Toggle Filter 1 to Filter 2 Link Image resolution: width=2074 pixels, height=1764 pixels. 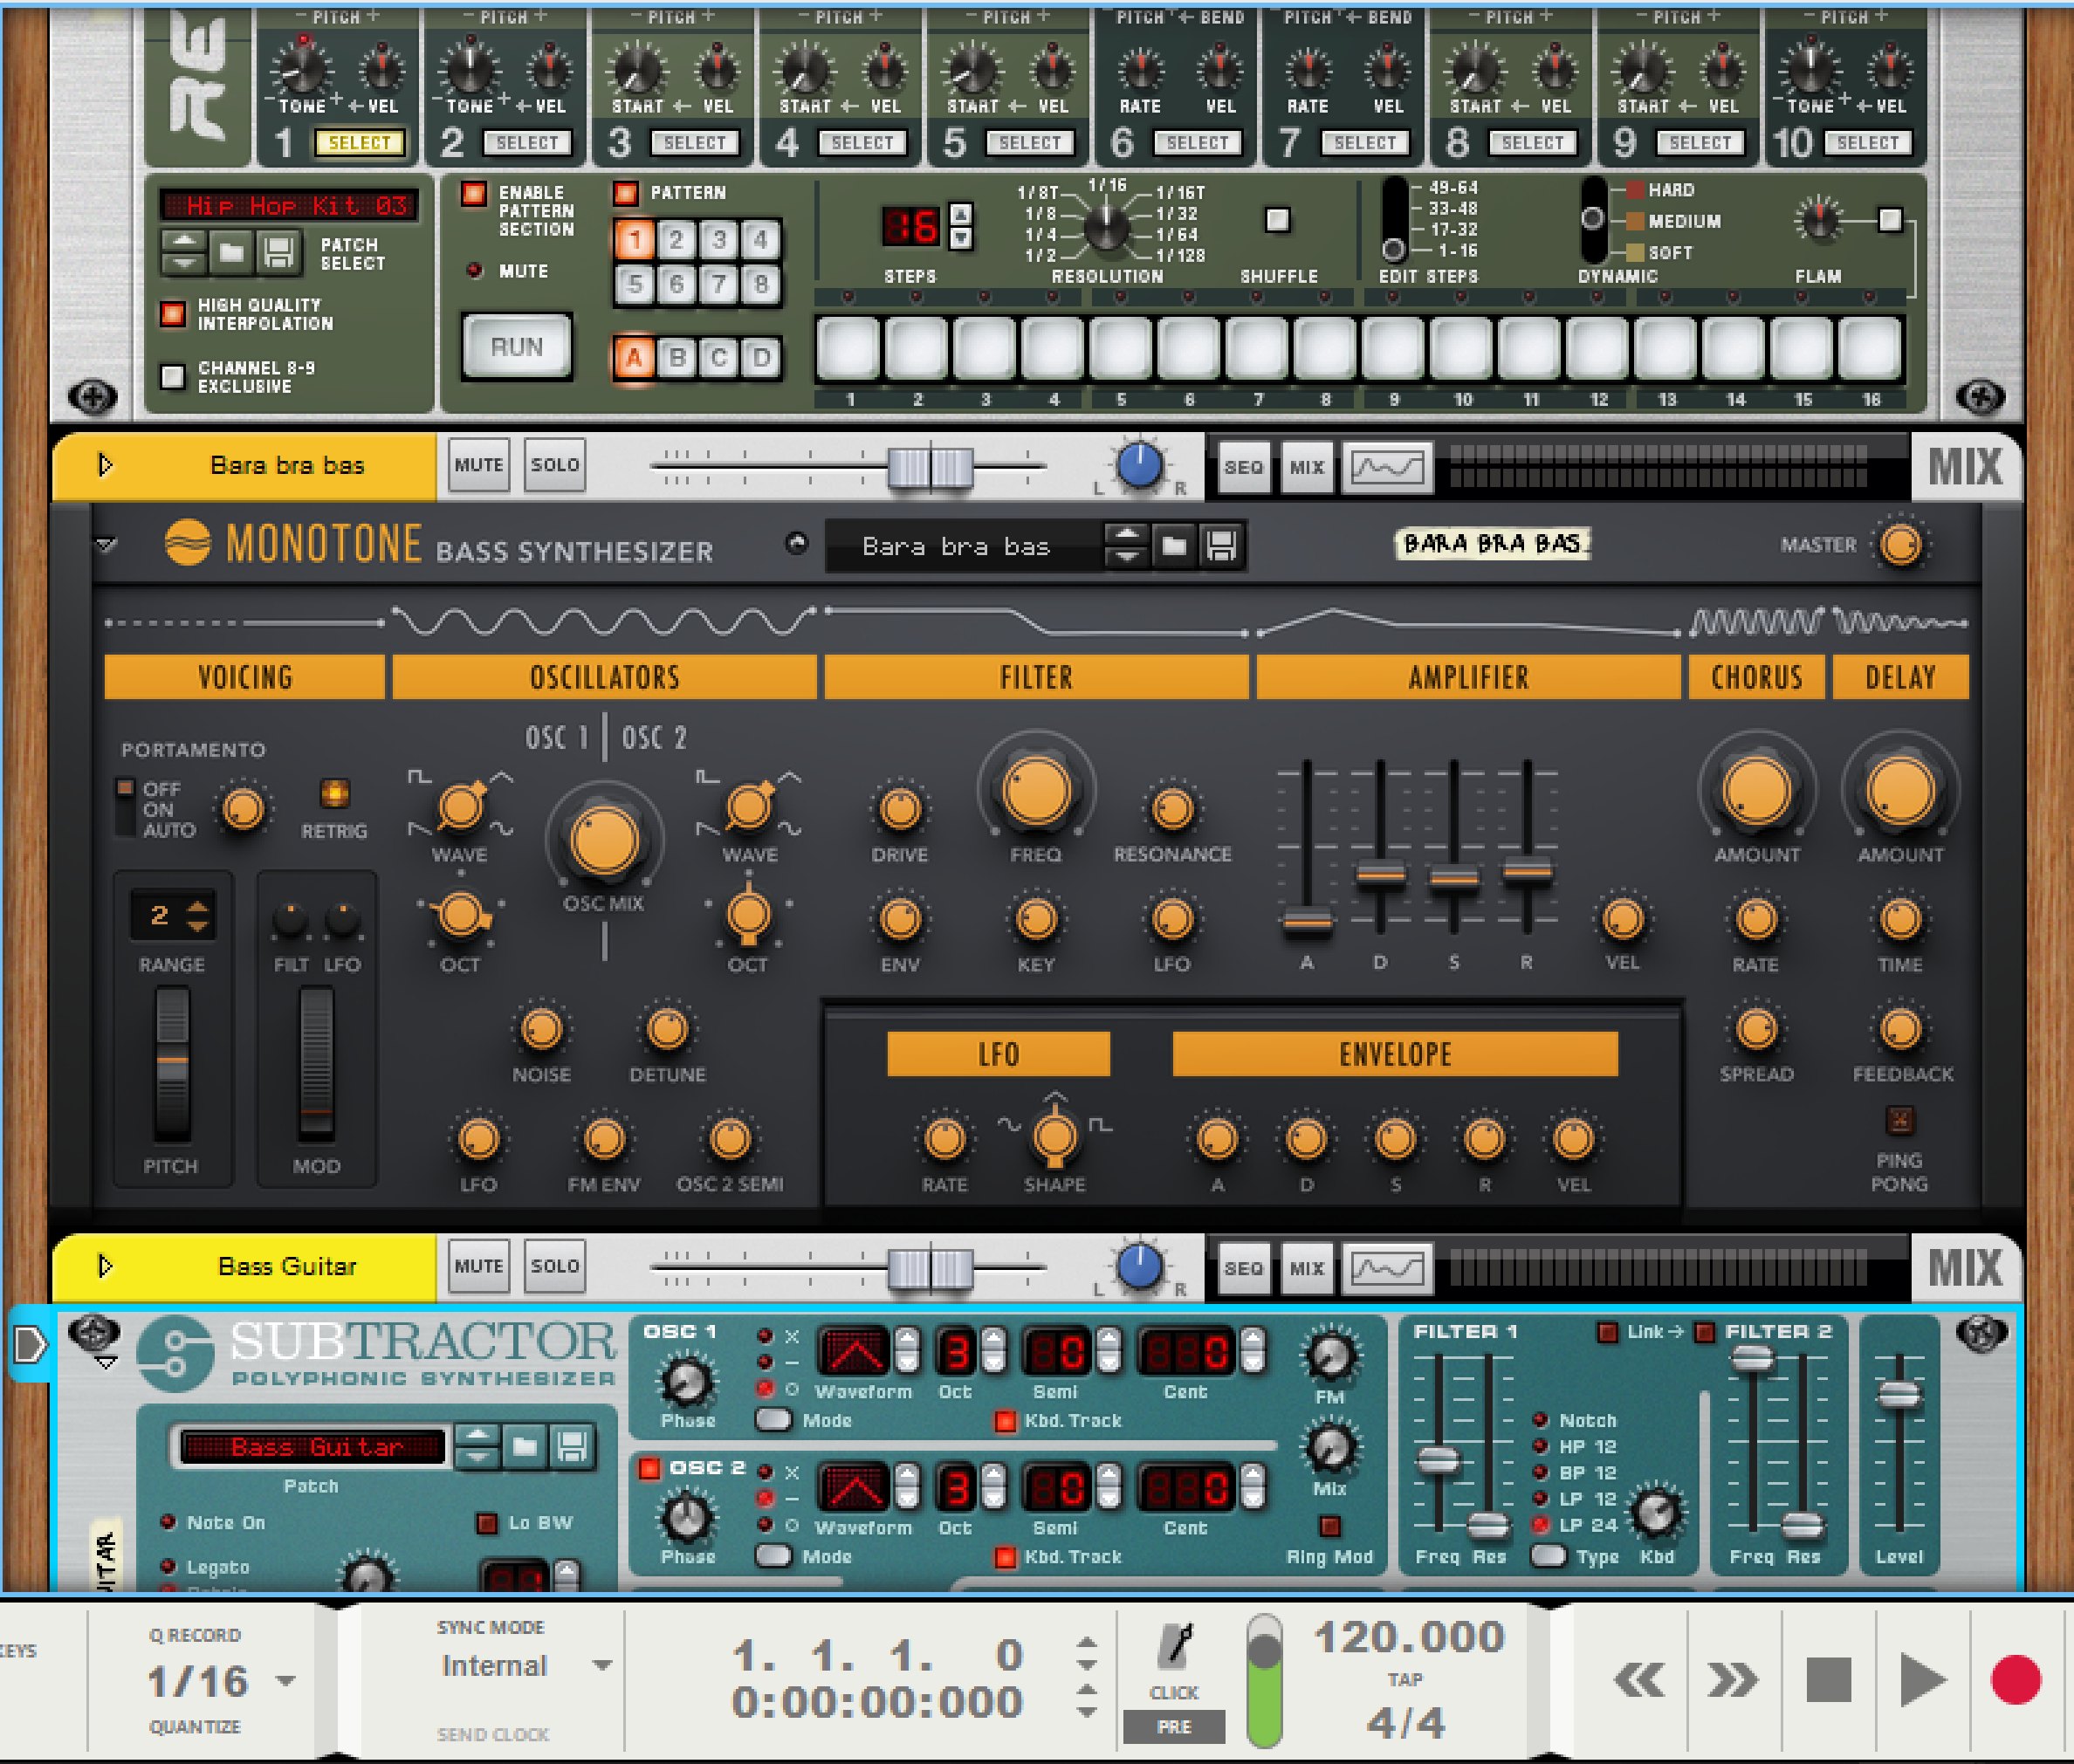1607,1331
